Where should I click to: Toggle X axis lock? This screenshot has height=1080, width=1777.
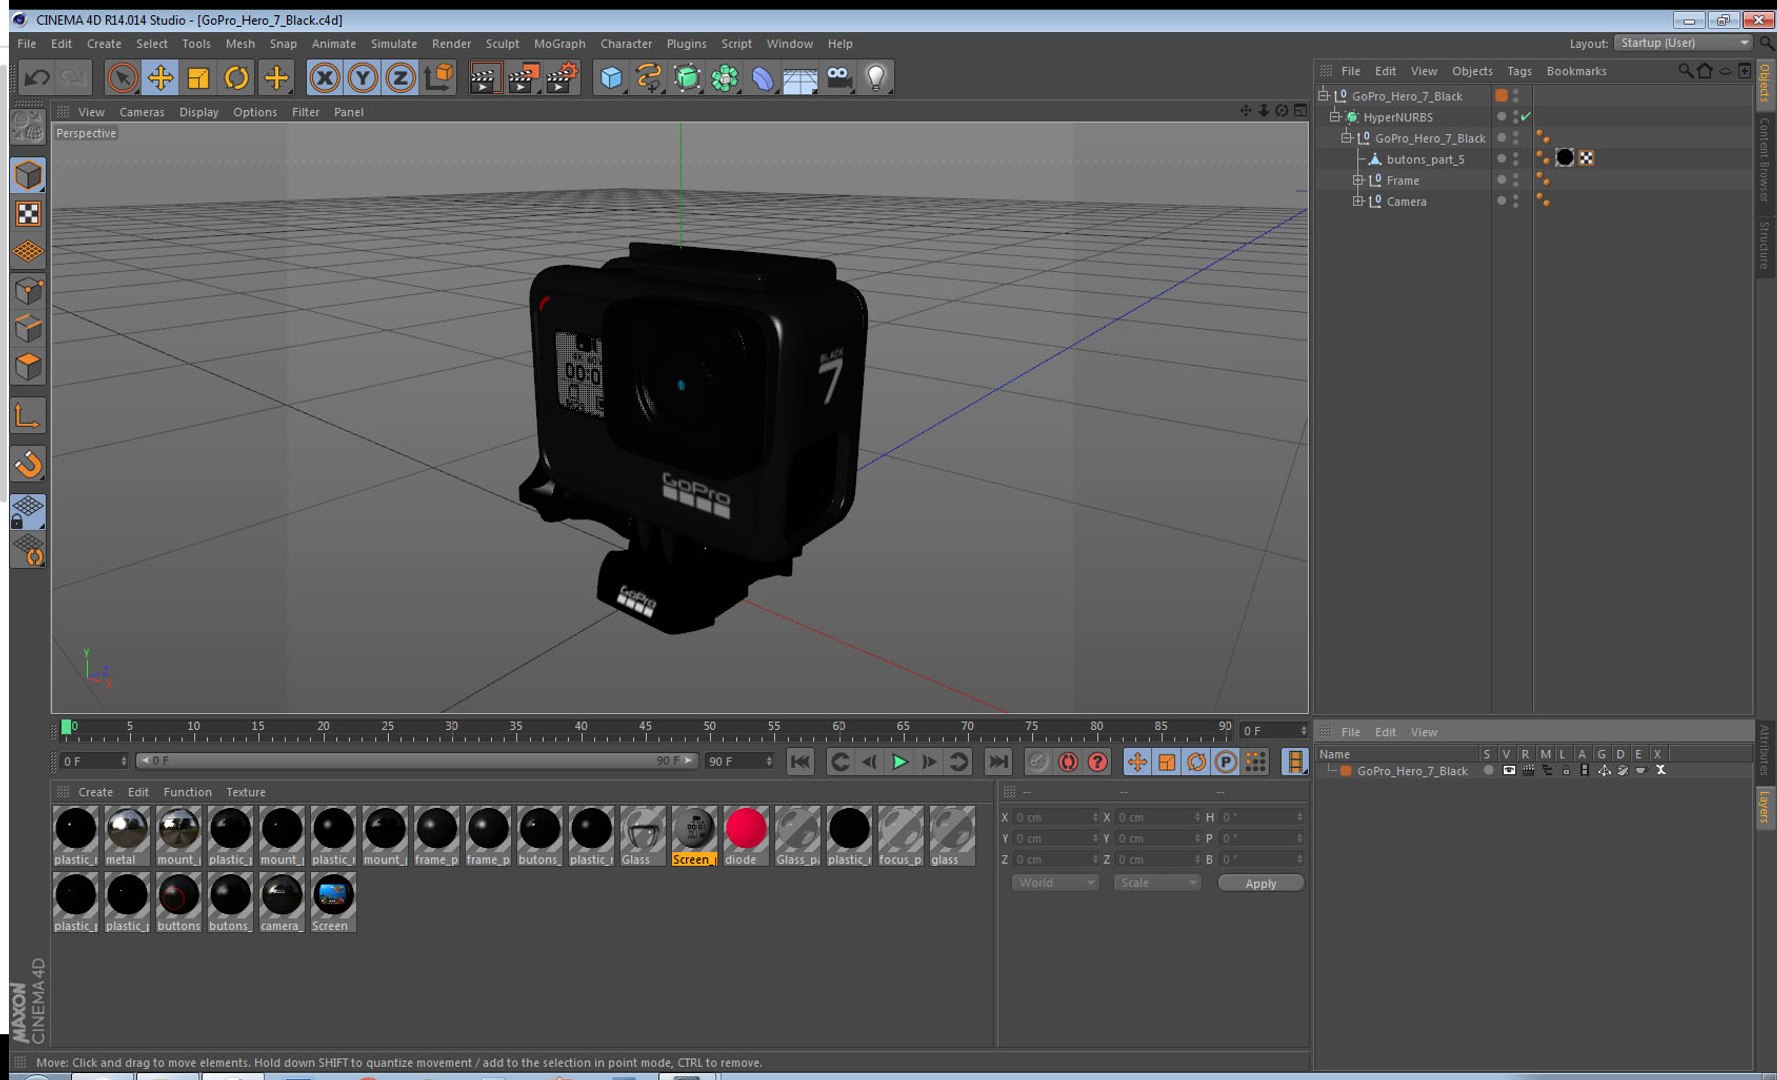324,78
